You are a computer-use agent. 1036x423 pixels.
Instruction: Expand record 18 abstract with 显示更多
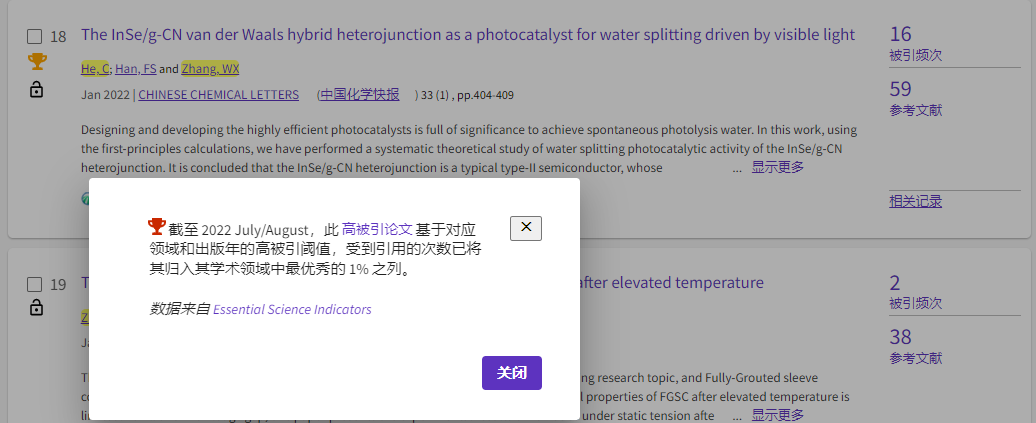(777, 167)
